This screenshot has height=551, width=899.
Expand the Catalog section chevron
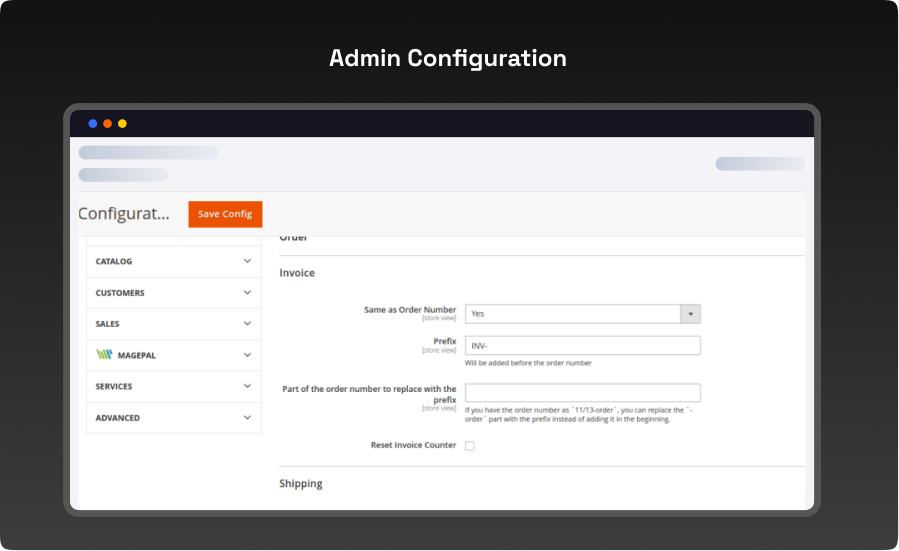(247, 261)
